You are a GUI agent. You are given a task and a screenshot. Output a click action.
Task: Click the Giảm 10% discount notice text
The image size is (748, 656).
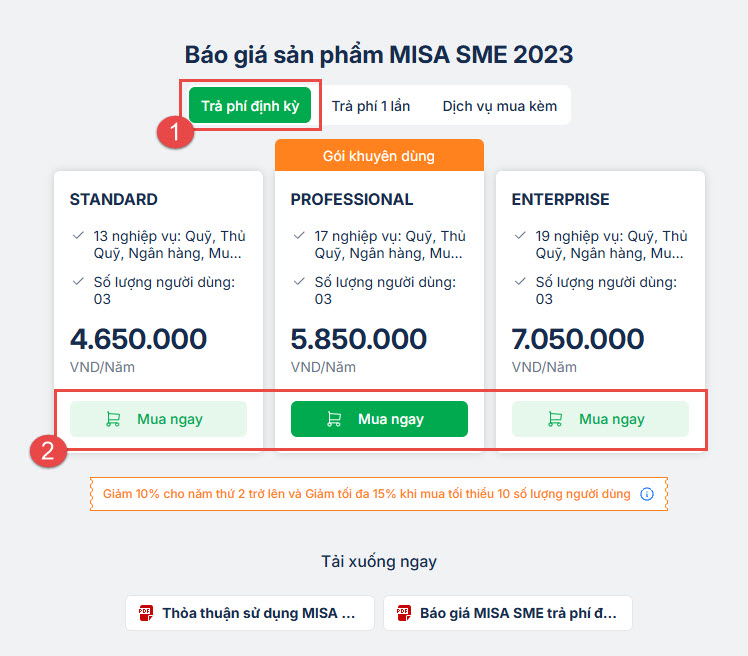click(366, 494)
